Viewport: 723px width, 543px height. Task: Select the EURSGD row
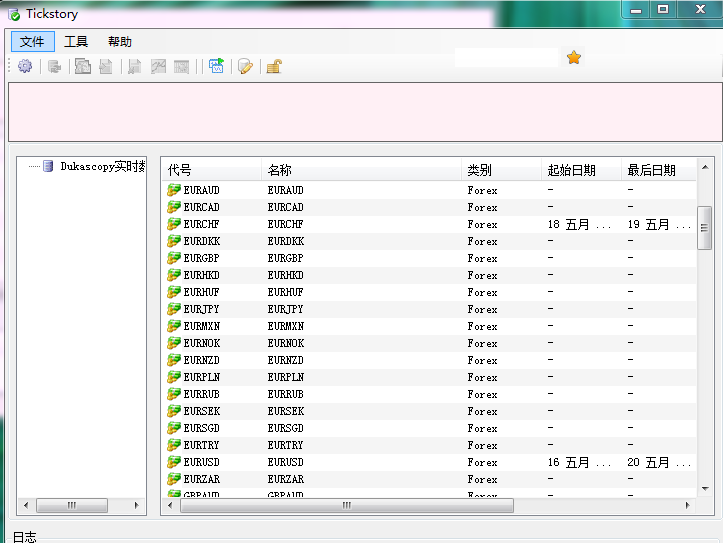(429, 428)
